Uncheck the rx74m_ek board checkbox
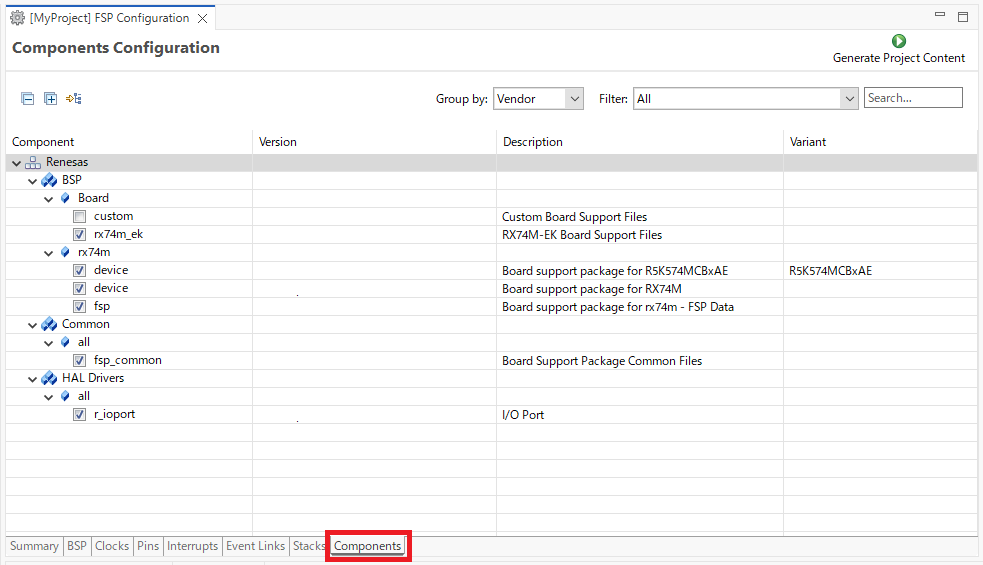The image size is (983, 565). tap(80, 235)
